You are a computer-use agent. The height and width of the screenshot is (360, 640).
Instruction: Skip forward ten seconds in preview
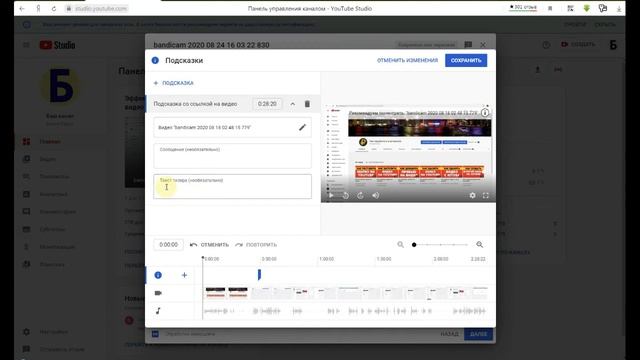(360, 196)
